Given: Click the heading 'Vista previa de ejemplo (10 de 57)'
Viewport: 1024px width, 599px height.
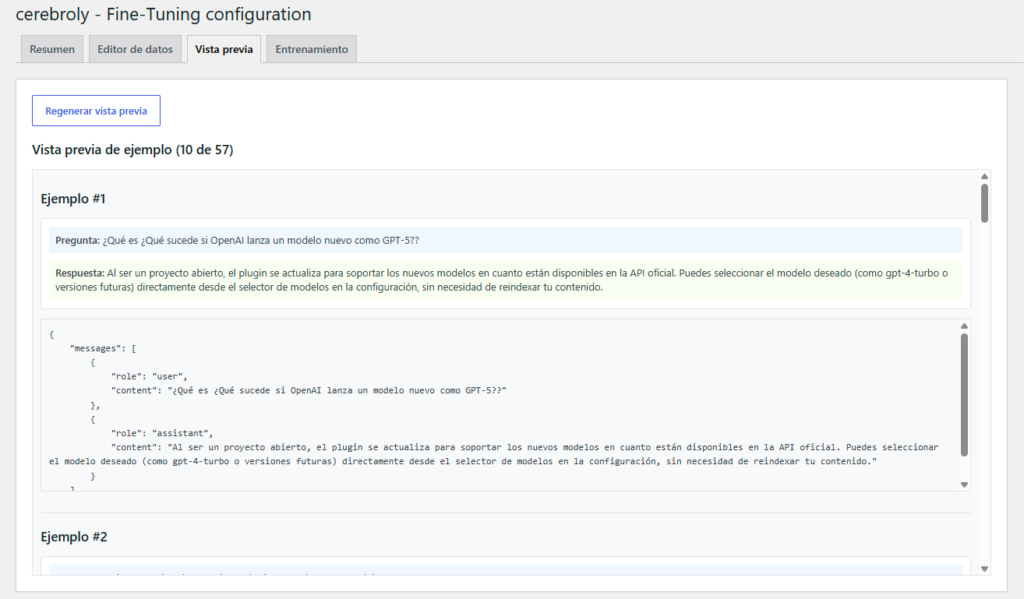Looking at the screenshot, I should (x=133, y=150).
